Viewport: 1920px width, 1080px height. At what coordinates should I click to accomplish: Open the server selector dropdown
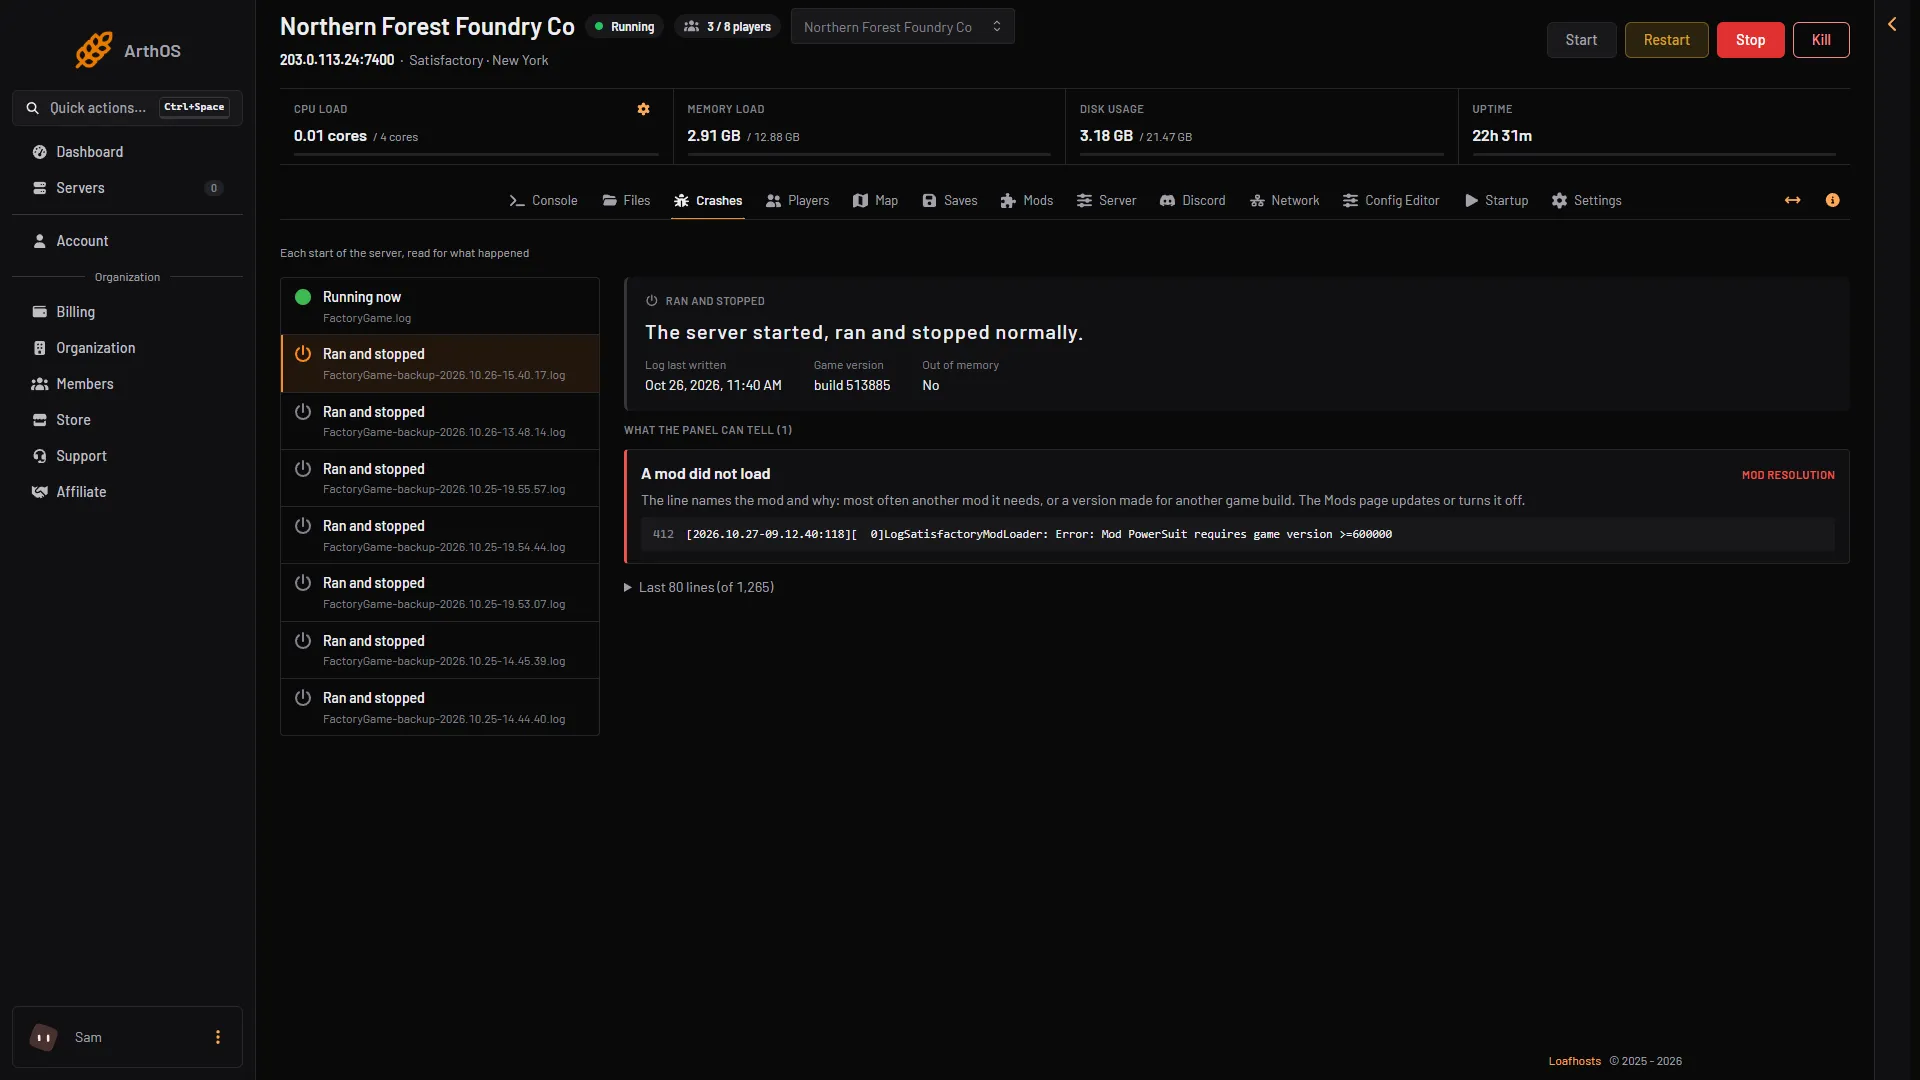(x=902, y=27)
